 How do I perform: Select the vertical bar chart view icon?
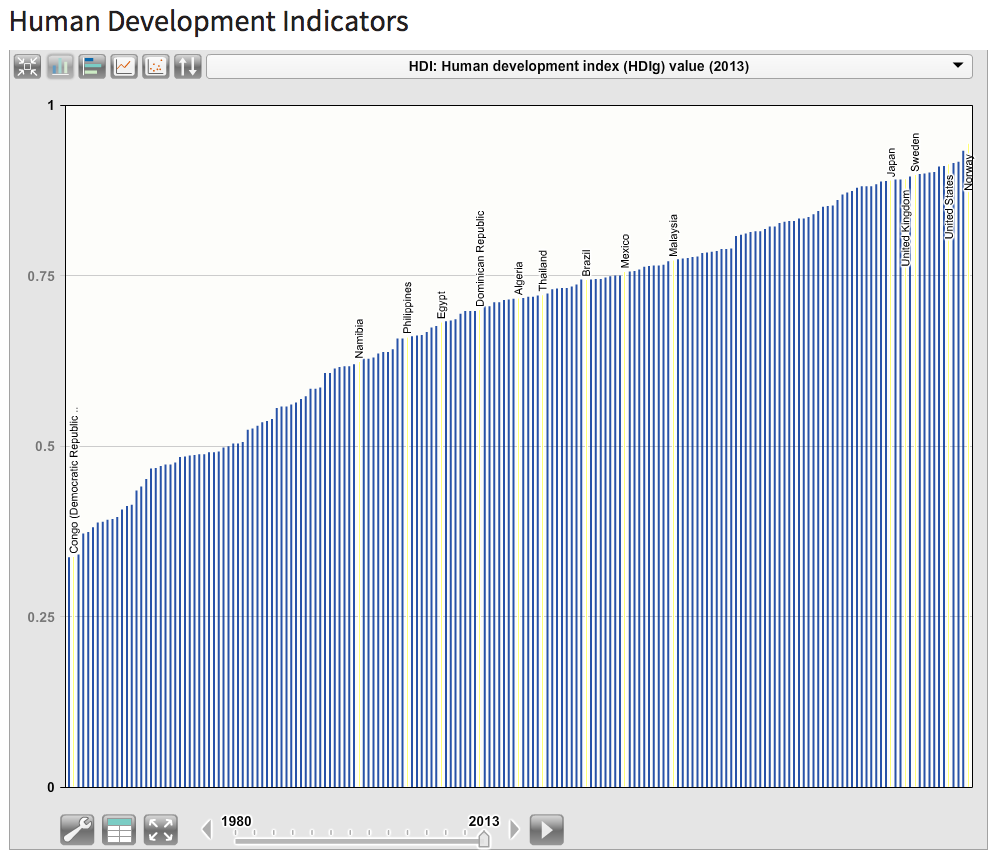[x=59, y=66]
